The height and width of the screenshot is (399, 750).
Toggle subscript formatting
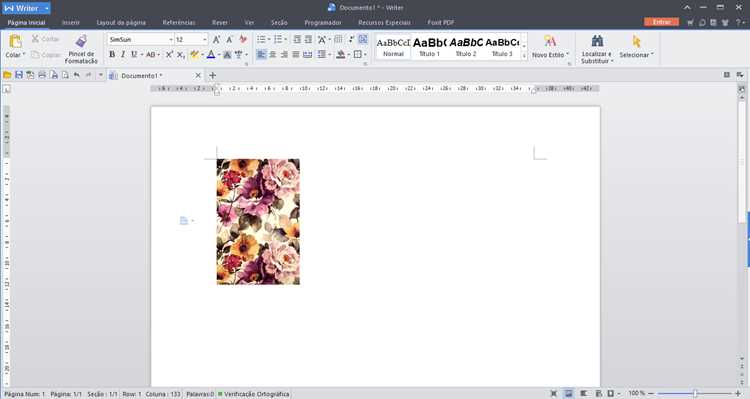click(x=181, y=55)
